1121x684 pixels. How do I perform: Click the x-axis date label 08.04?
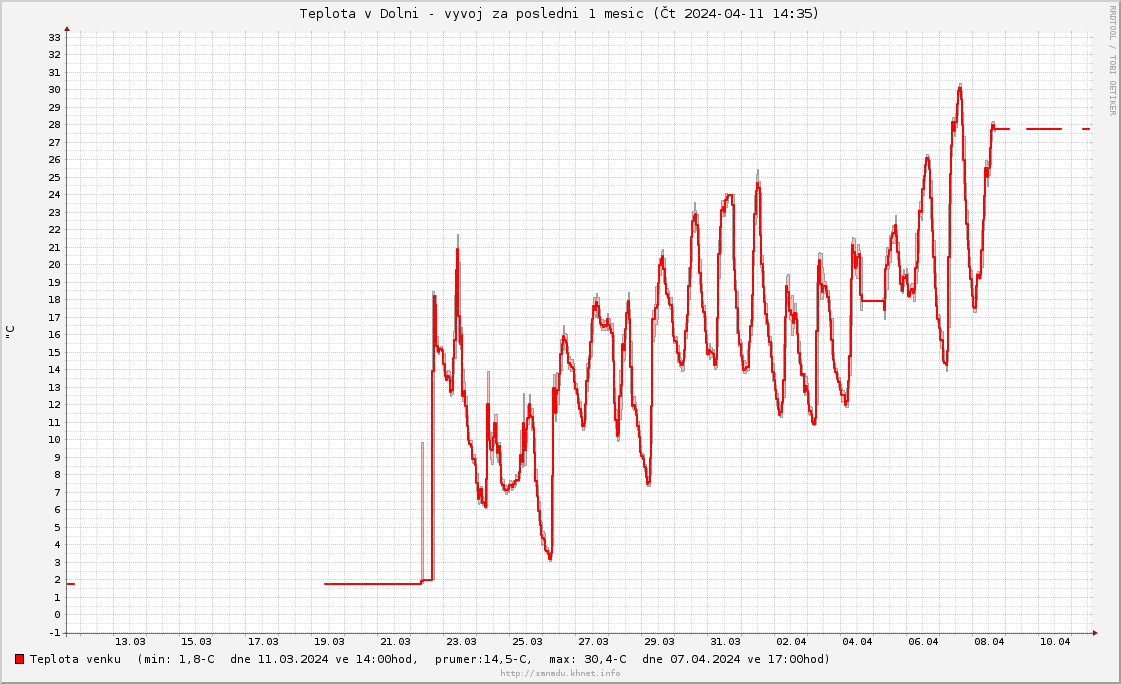pyautogui.click(x=989, y=642)
